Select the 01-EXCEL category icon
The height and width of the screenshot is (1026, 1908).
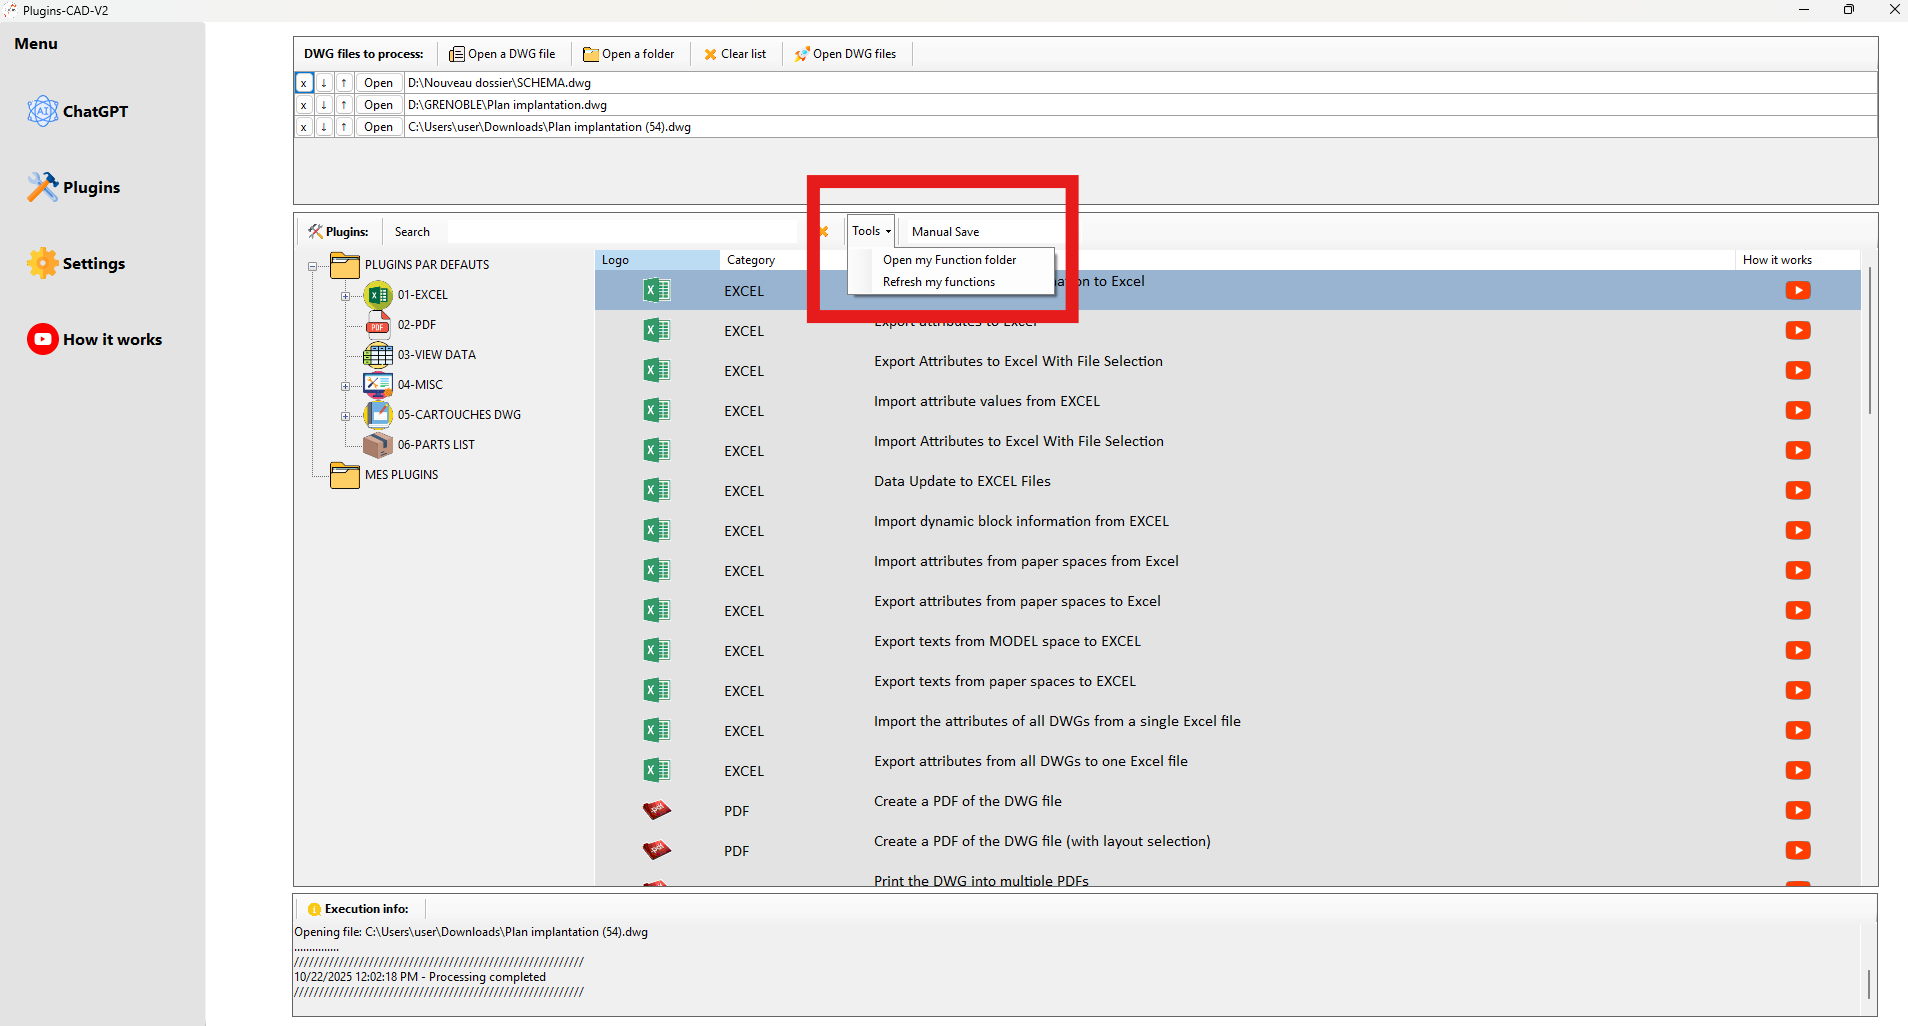pos(377,294)
